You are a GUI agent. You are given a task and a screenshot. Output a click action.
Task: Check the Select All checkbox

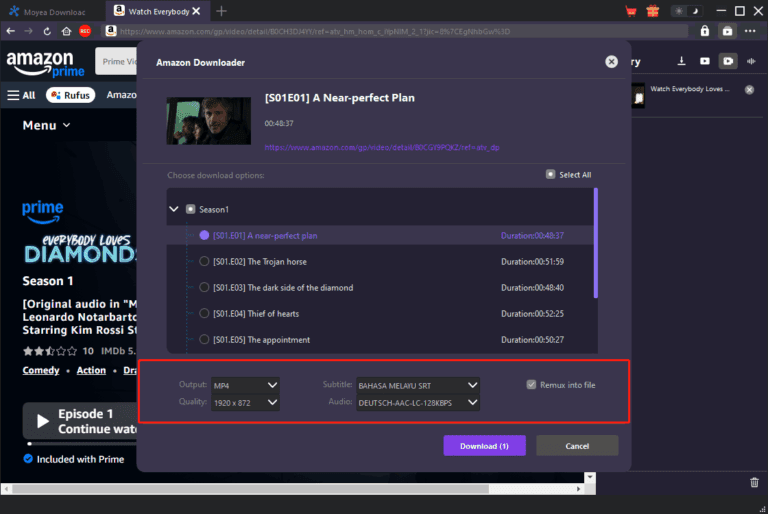tap(550, 174)
